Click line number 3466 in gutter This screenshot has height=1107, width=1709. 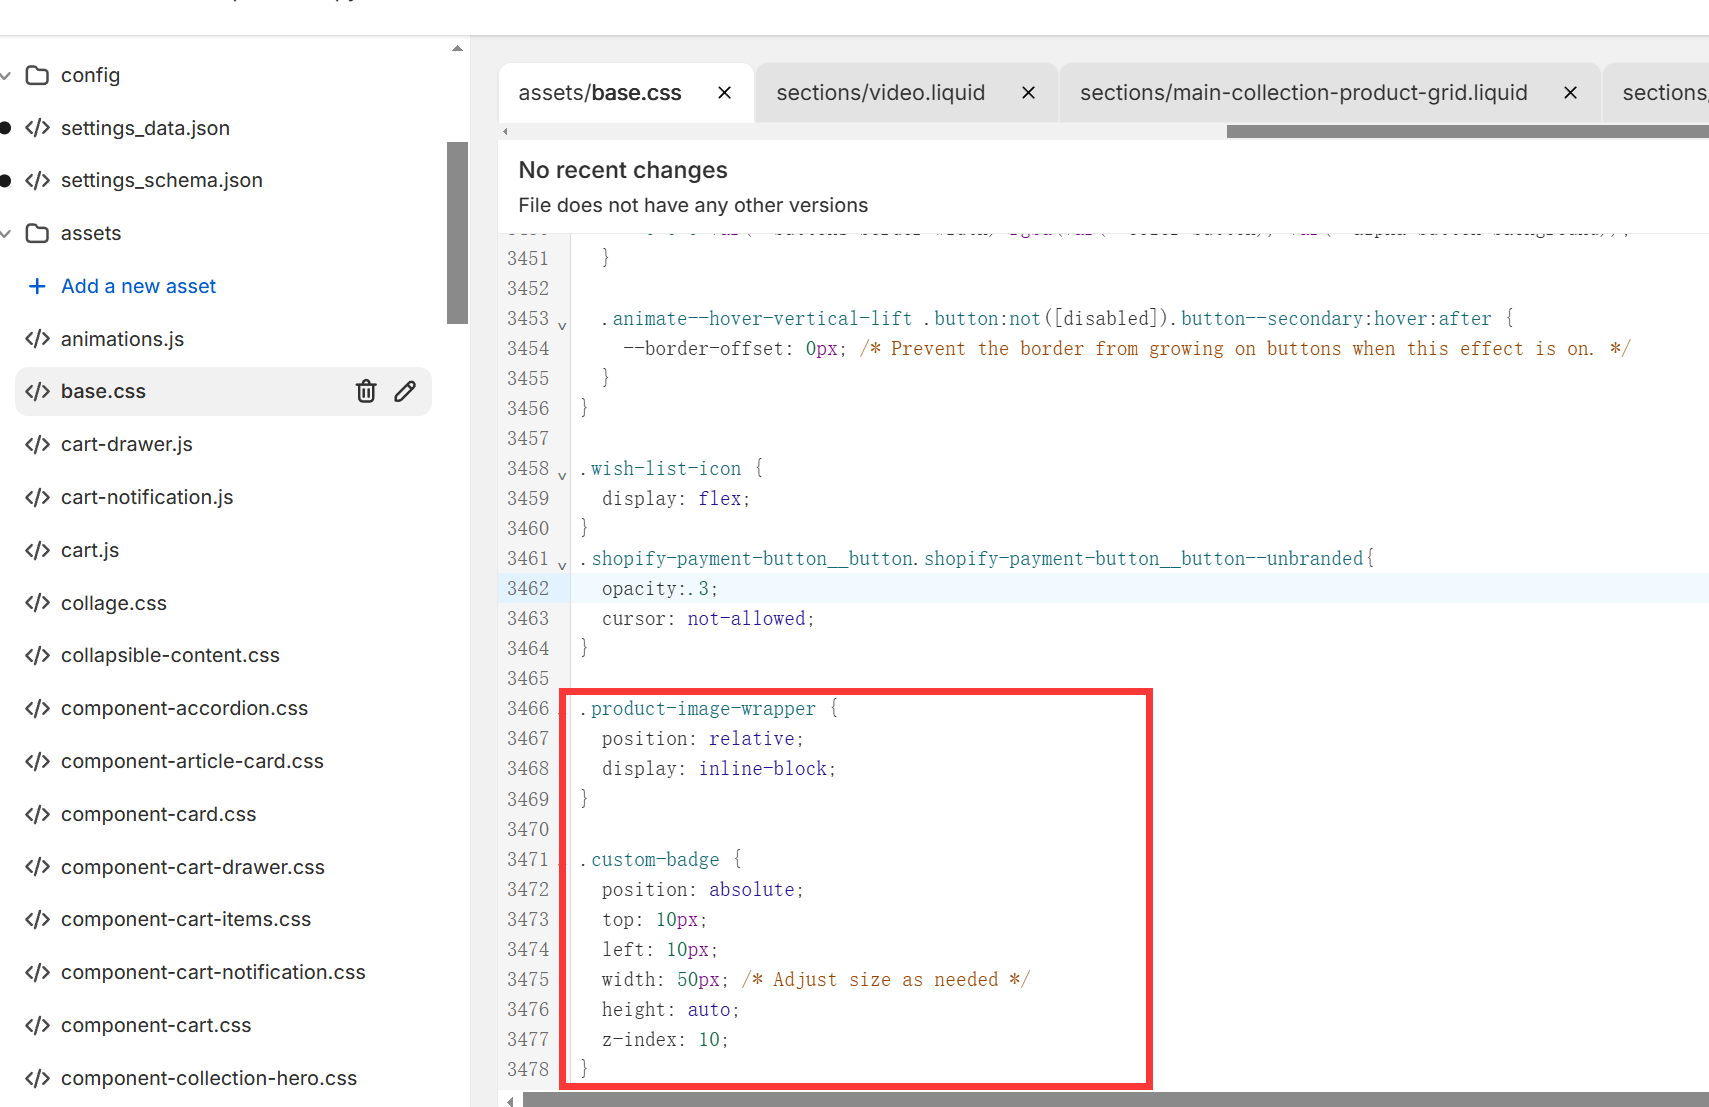click(x=528, y=709)
